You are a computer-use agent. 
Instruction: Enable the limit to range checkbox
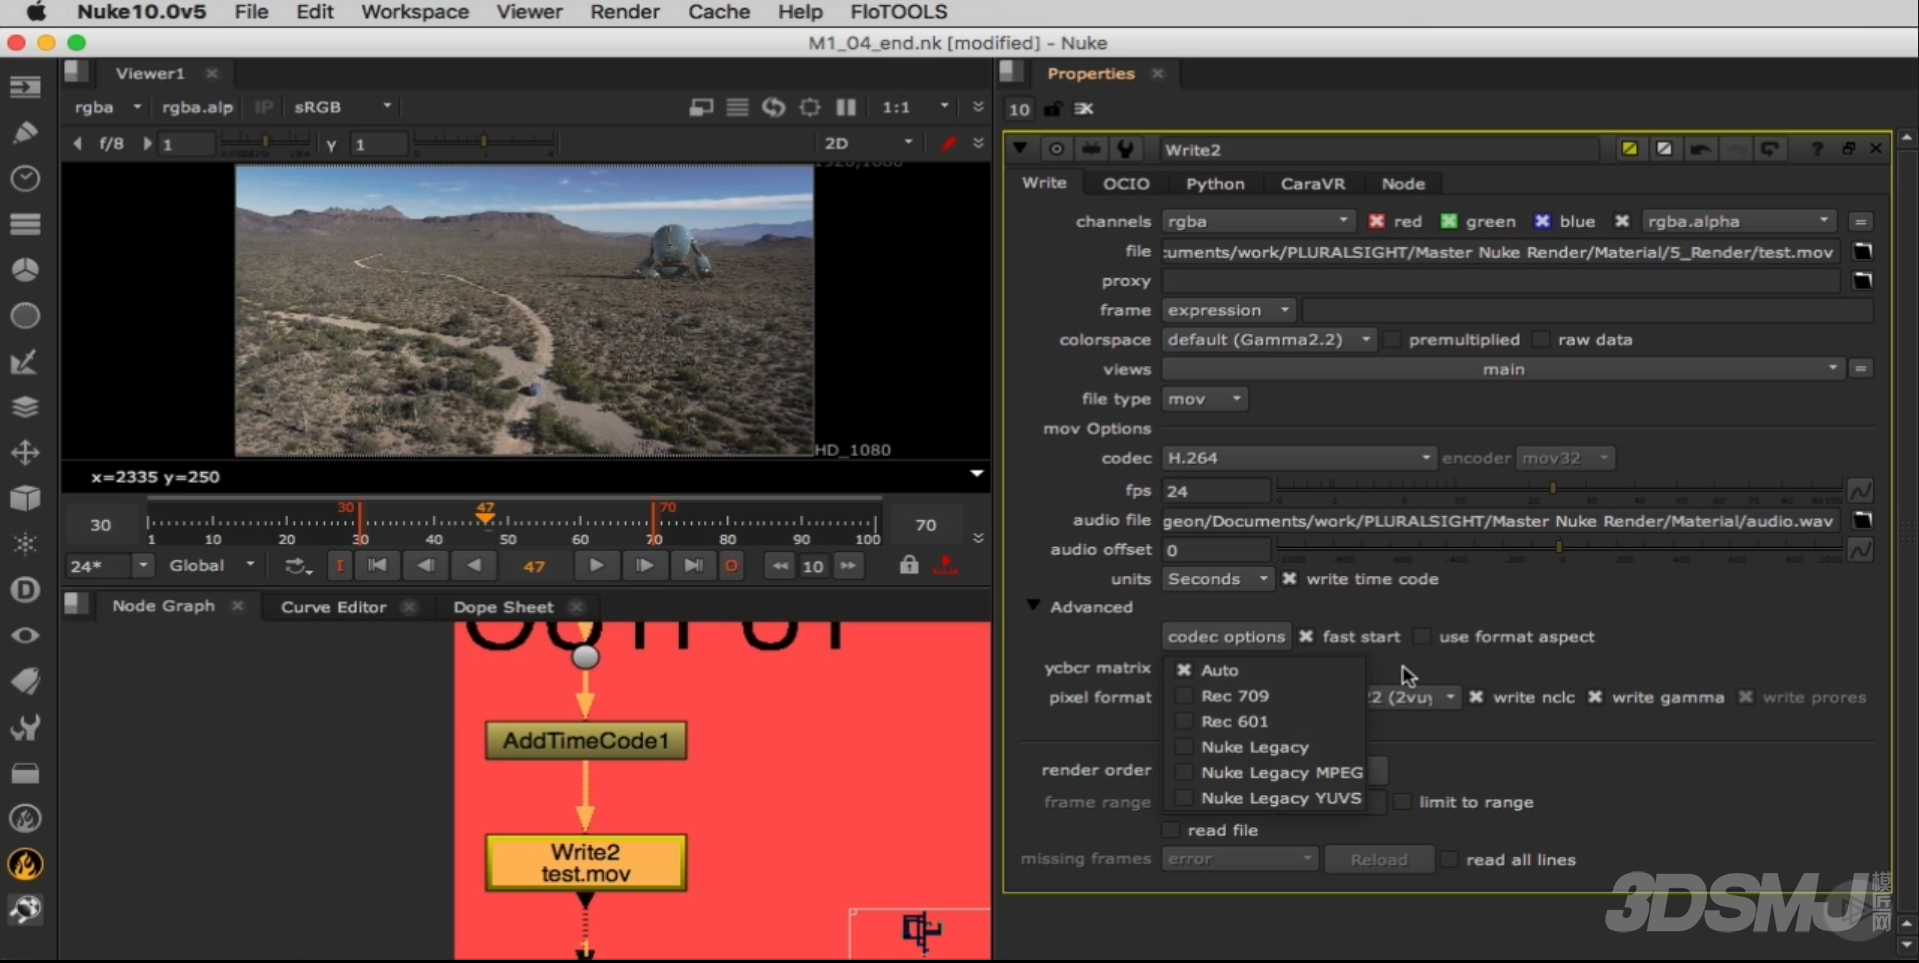tap(1403, 802)
